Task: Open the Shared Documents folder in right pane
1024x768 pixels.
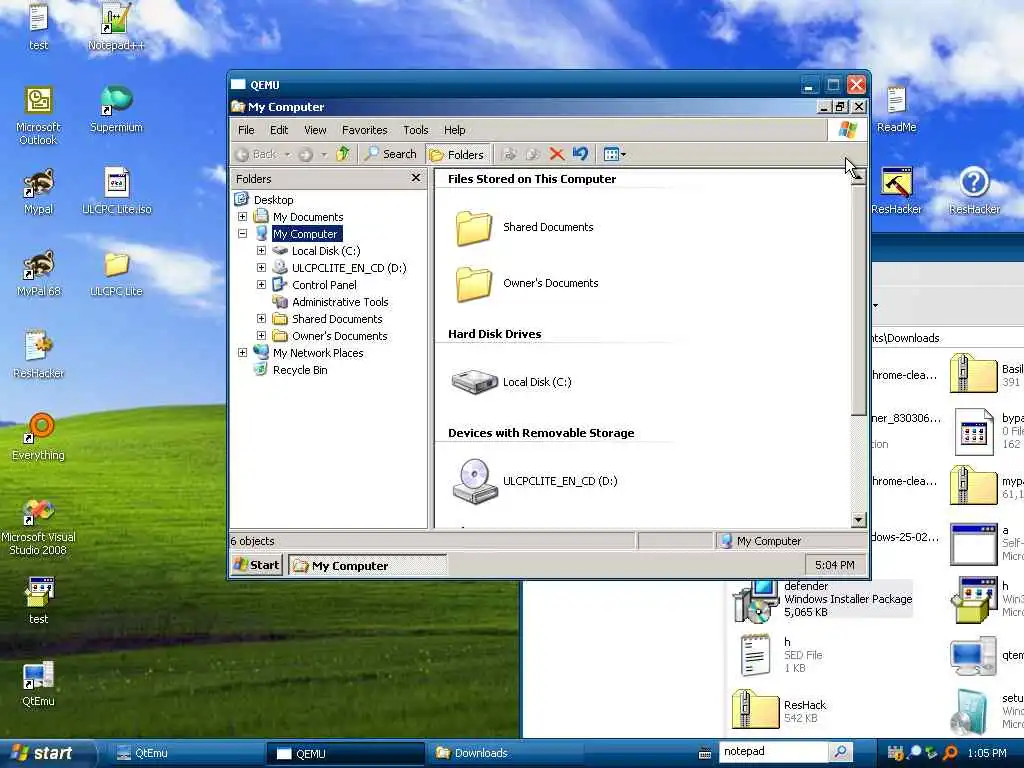Action: 524,227
